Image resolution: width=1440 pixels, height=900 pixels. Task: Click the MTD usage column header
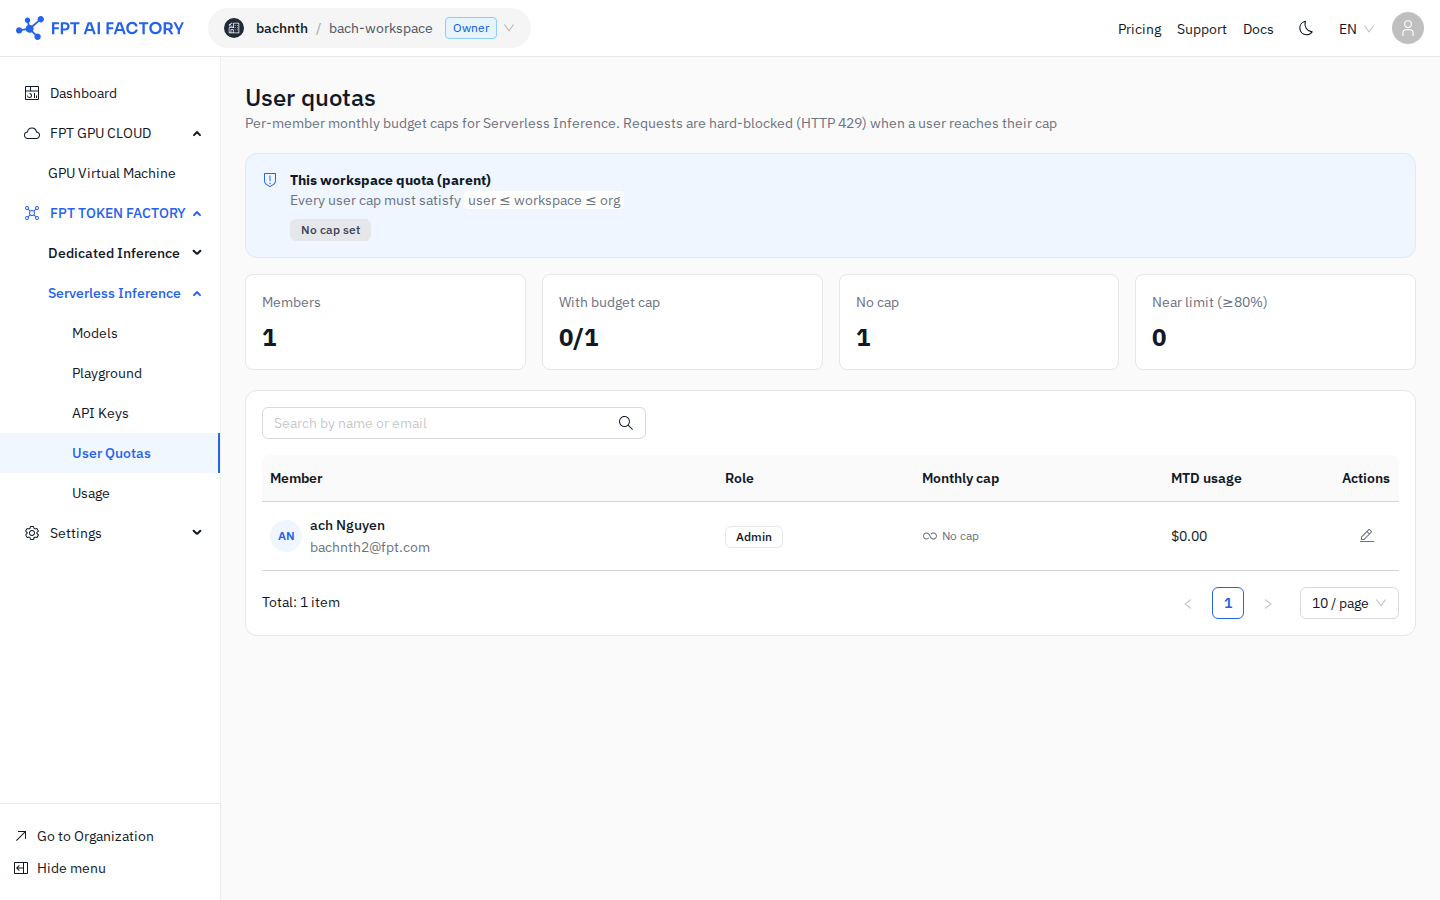(1206, 478)
